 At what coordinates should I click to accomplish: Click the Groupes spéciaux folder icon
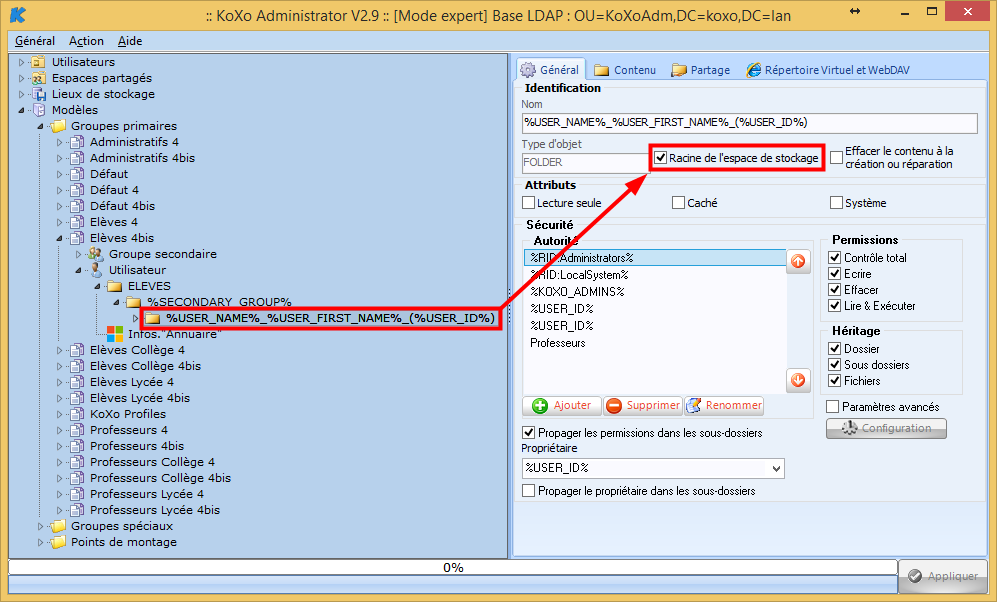[x=58, y=526]
